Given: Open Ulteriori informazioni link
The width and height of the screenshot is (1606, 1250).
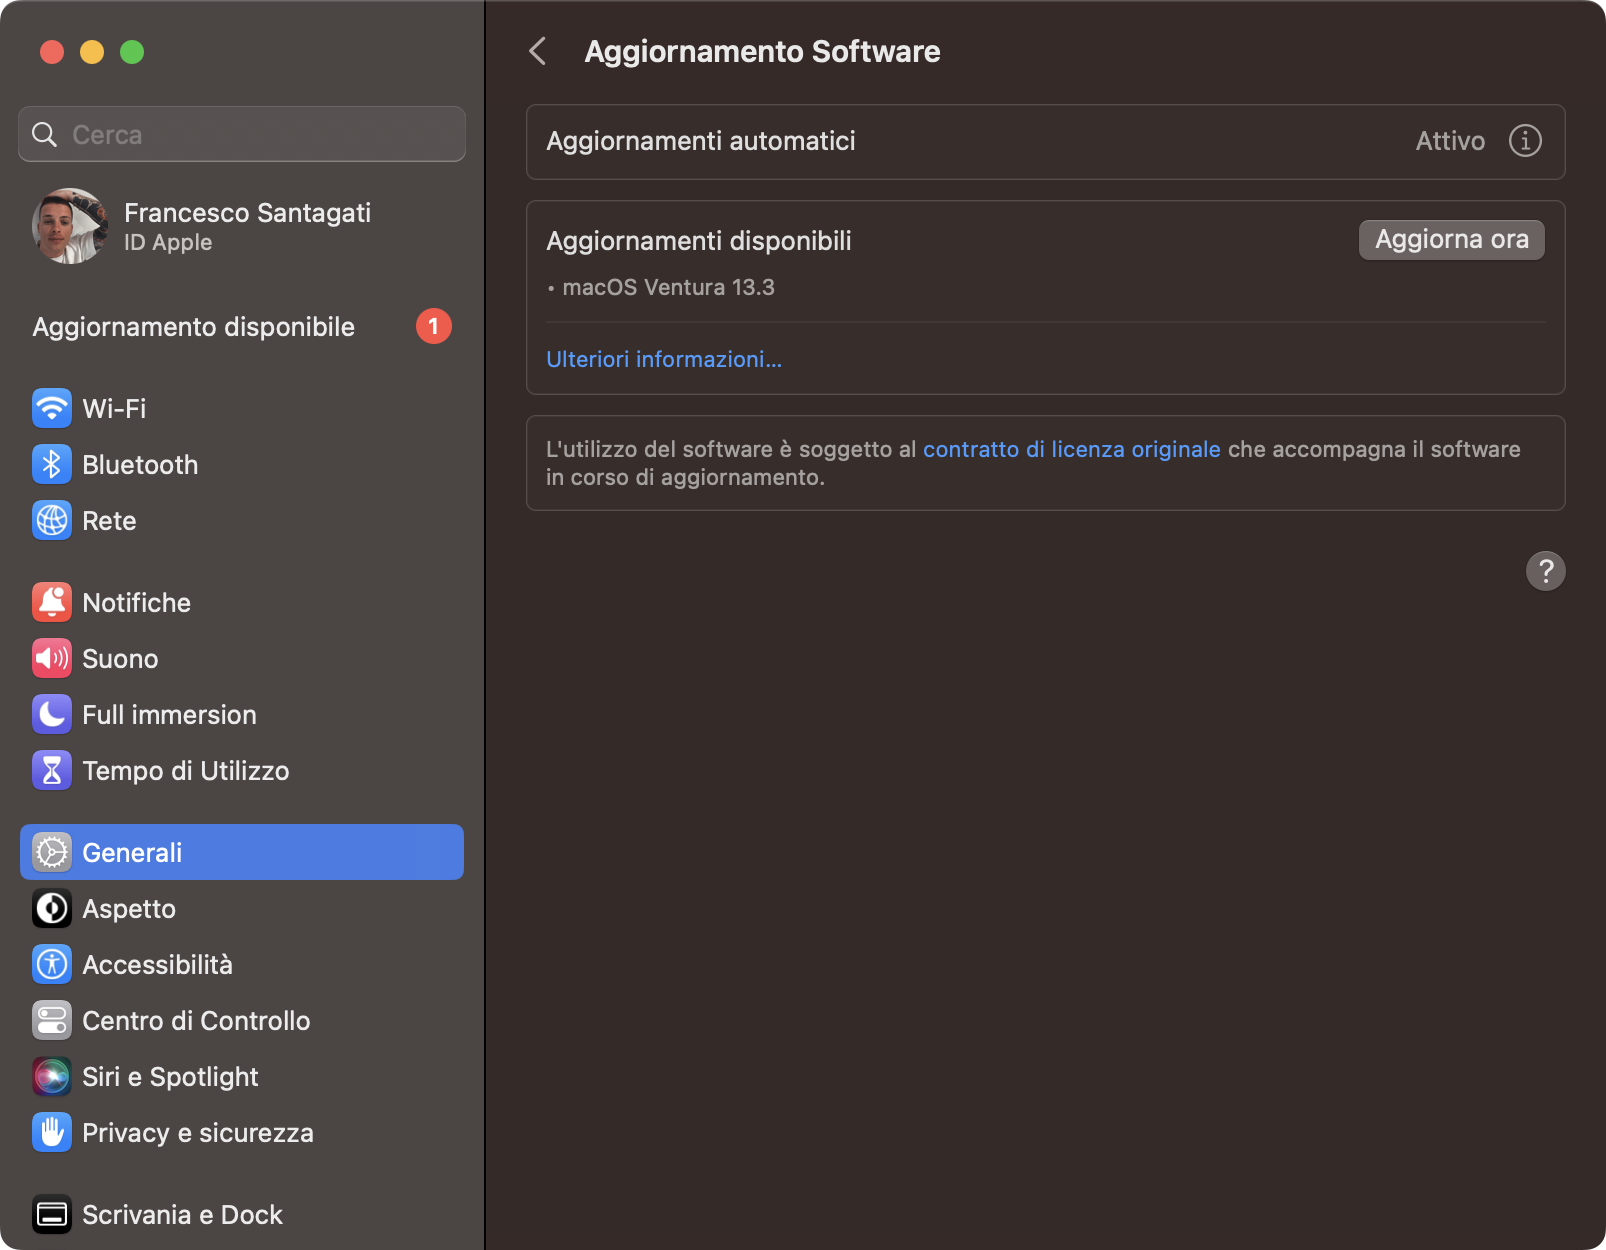Looking at the screenshot, I should coord(664,359).
